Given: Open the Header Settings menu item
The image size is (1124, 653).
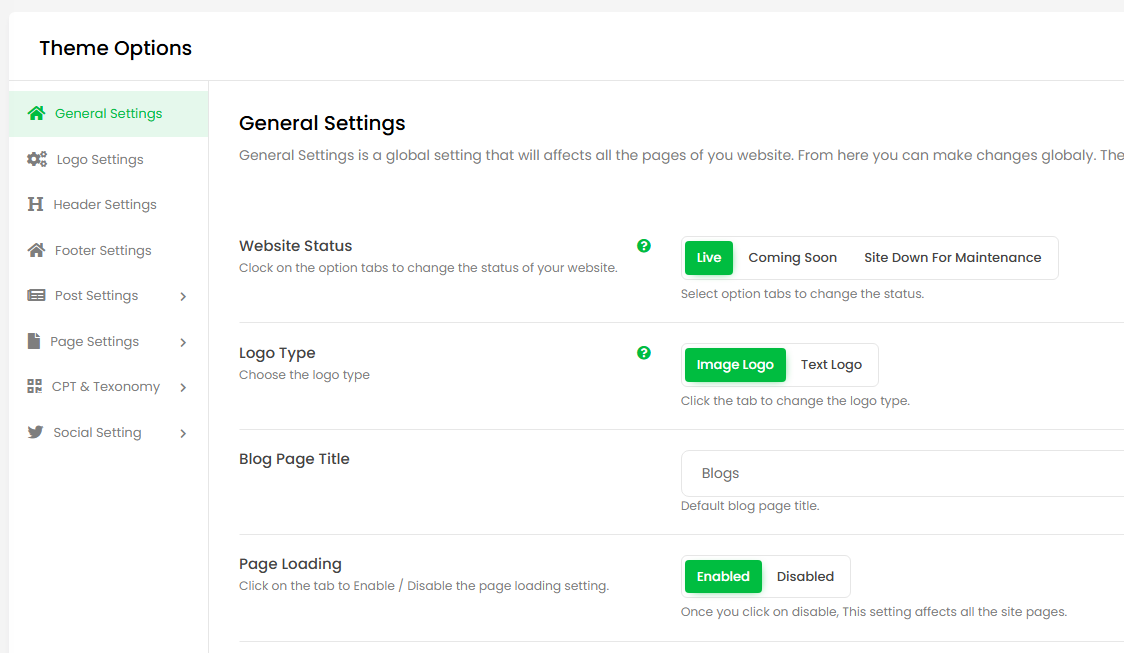Looking at the screenshot, I should coord(105,204).
